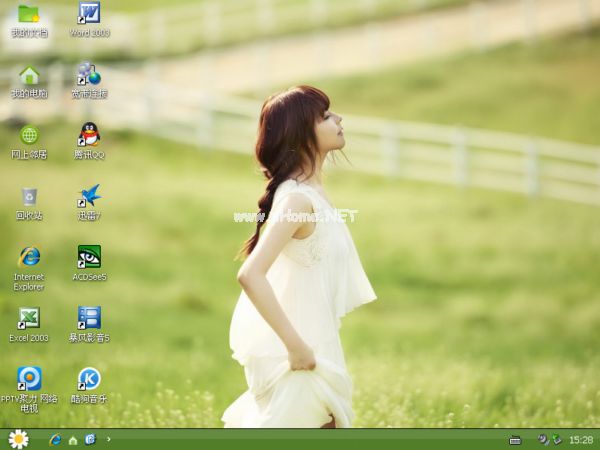This screenshot has width=600, height=450.
Task: Click the keyboard input method tray icon
Action: [x=515, y=440]
